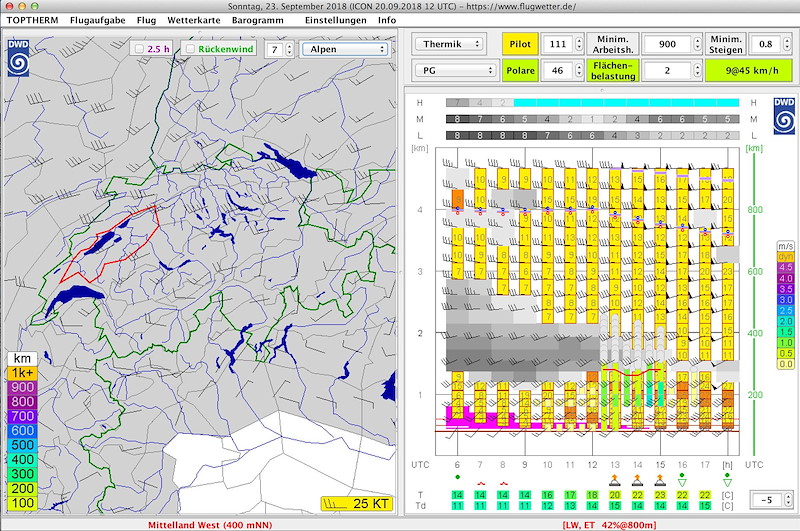Click the yellow Pilot button
The image size is (800, 531).
coord(520,44)
